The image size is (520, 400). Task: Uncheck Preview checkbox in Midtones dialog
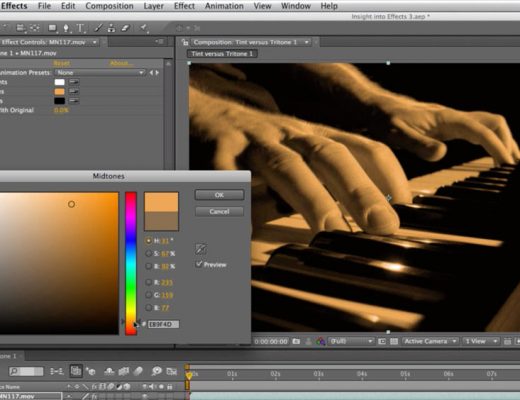(199, 264)
